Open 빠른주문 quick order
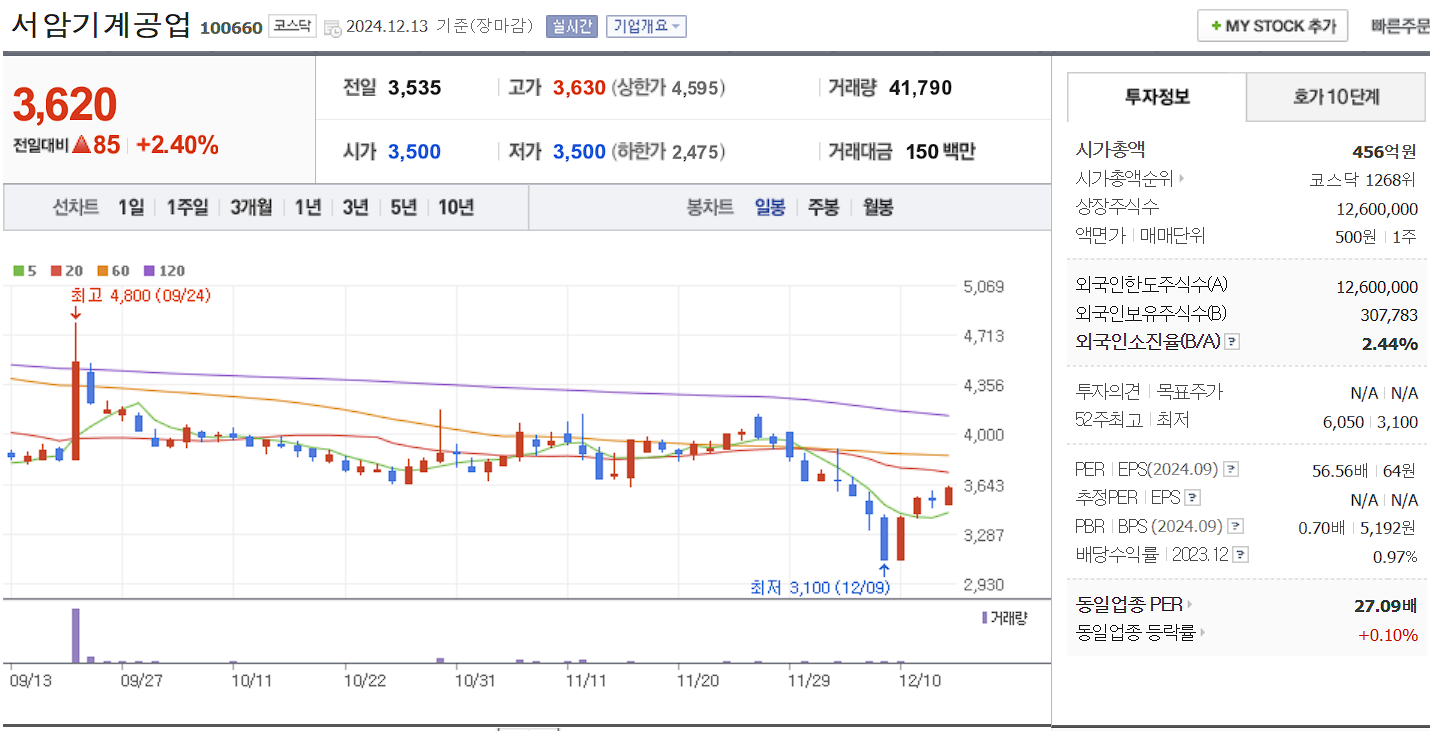This screenshot has height=731, width=1430. (x=1400, y=26)
